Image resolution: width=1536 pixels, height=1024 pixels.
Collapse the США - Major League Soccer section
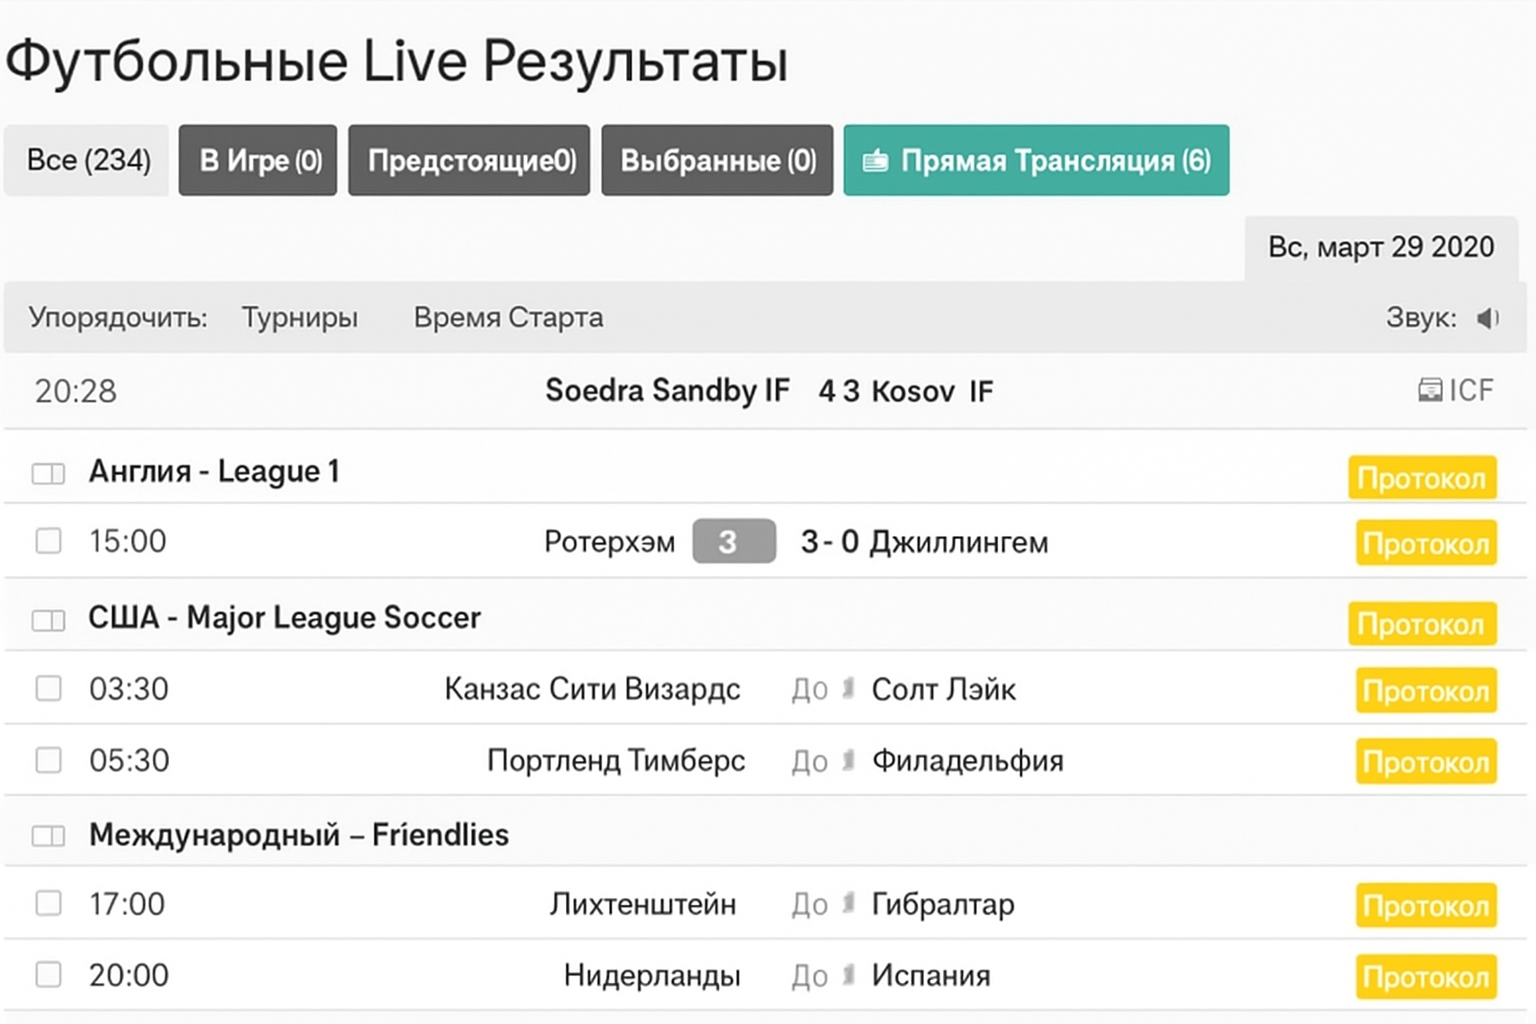pos(283,618)
